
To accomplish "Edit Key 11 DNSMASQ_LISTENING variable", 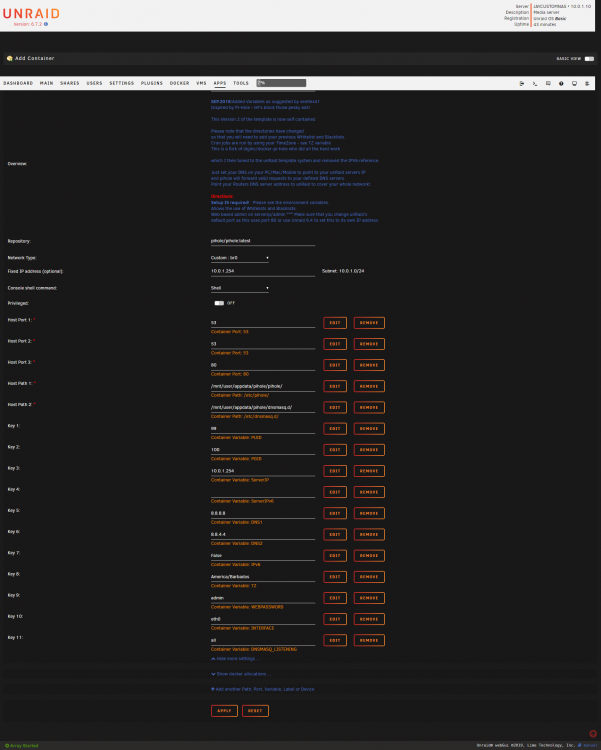I will (x=335, y=640).
